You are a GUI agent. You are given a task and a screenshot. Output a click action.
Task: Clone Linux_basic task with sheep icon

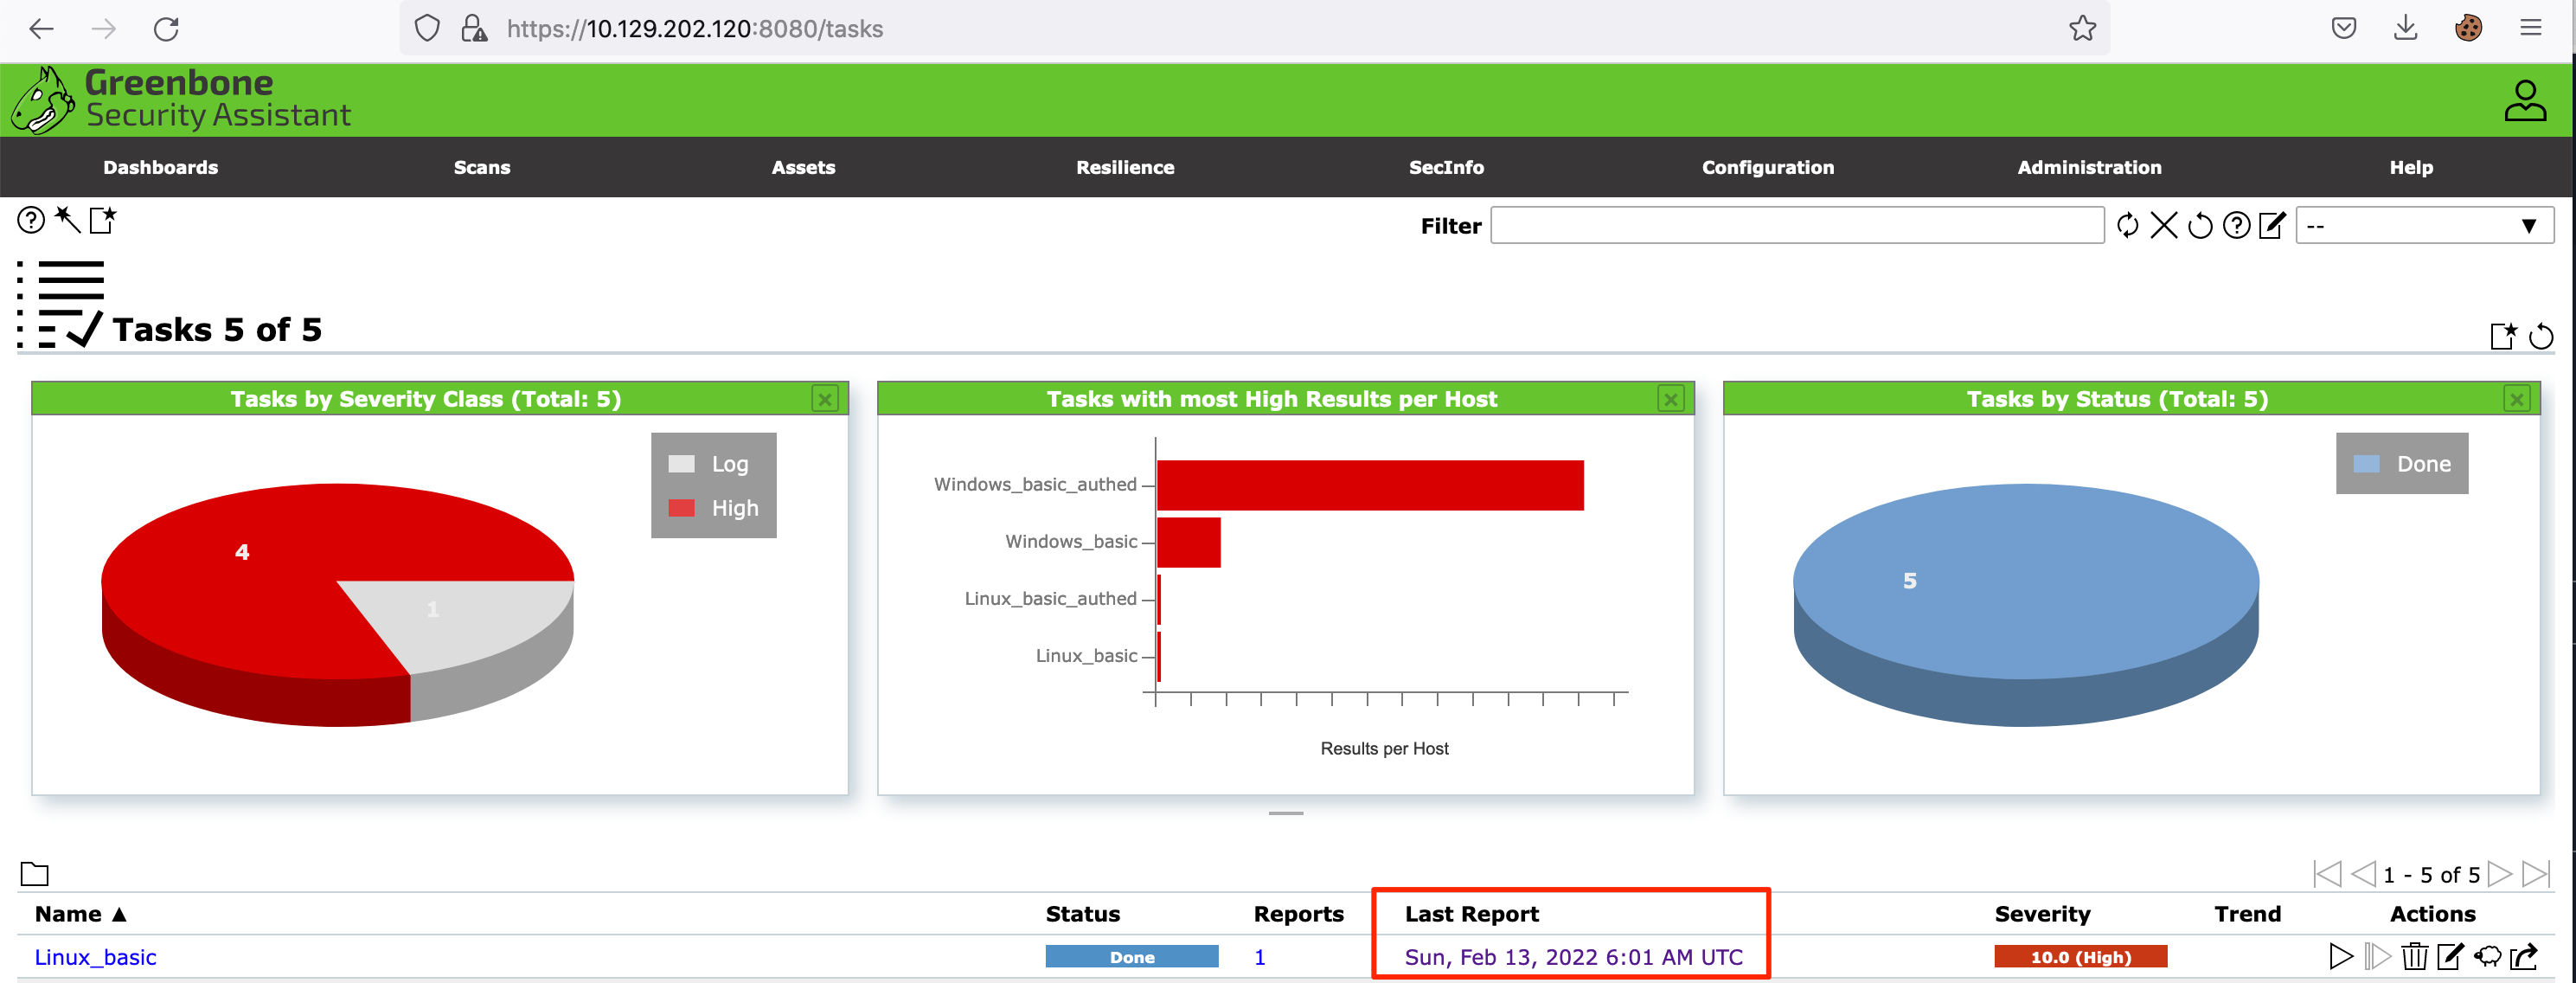point(2487,957)
